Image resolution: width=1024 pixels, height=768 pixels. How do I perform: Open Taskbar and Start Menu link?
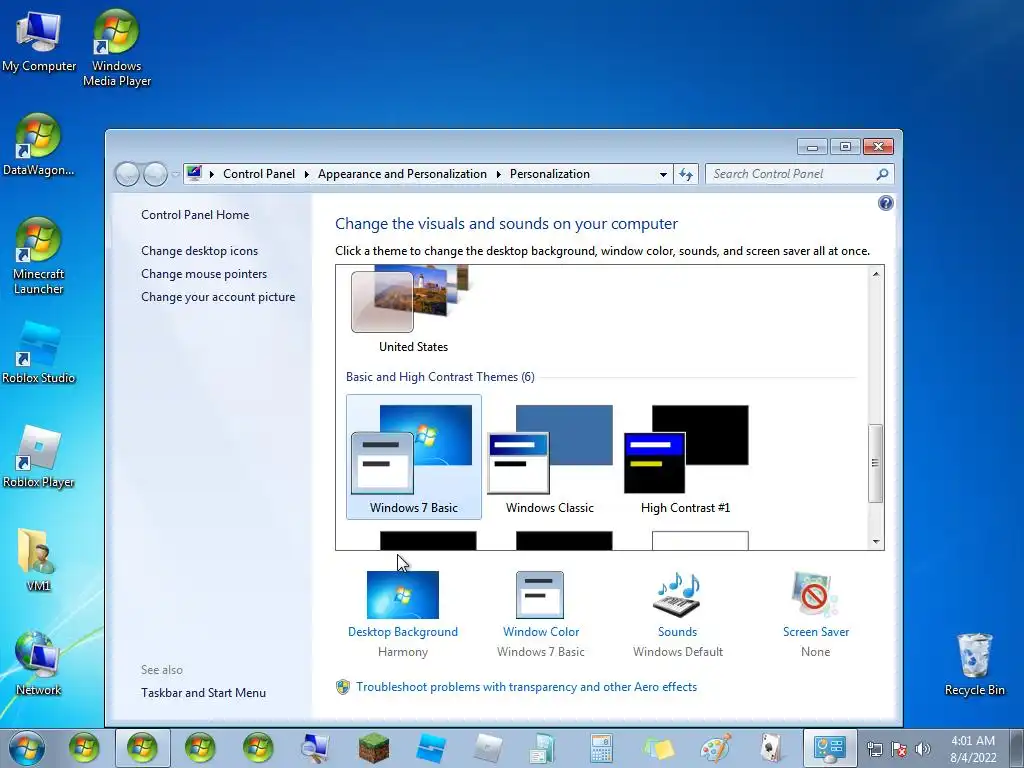pos(203,693)
